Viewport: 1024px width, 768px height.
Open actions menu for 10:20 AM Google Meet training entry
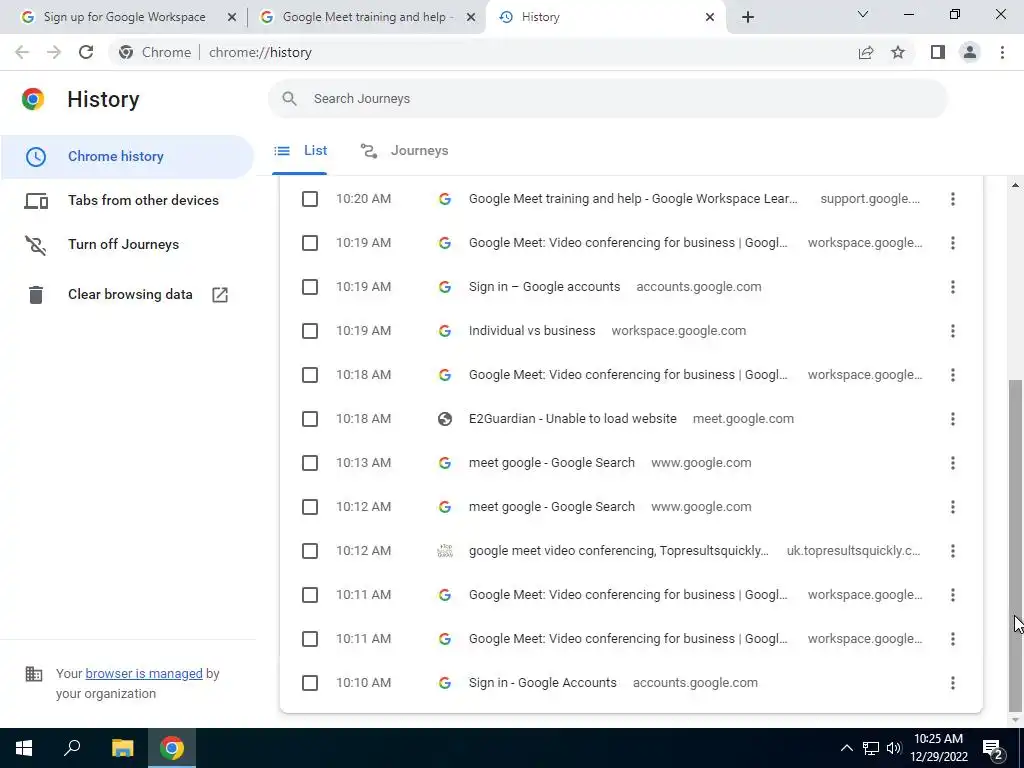pos(953,199)
